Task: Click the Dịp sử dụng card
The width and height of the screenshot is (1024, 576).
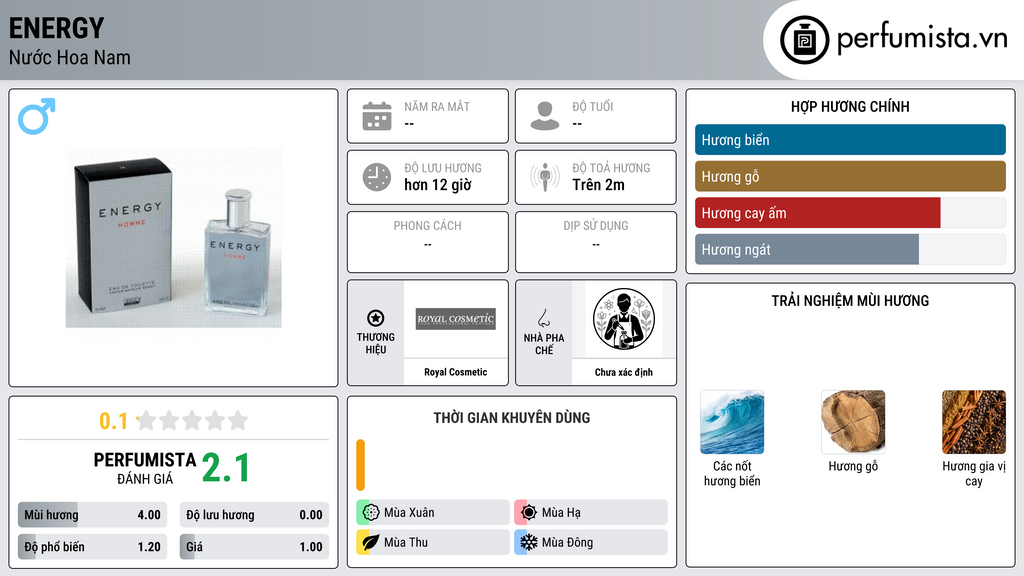Action: pos(596,242)
